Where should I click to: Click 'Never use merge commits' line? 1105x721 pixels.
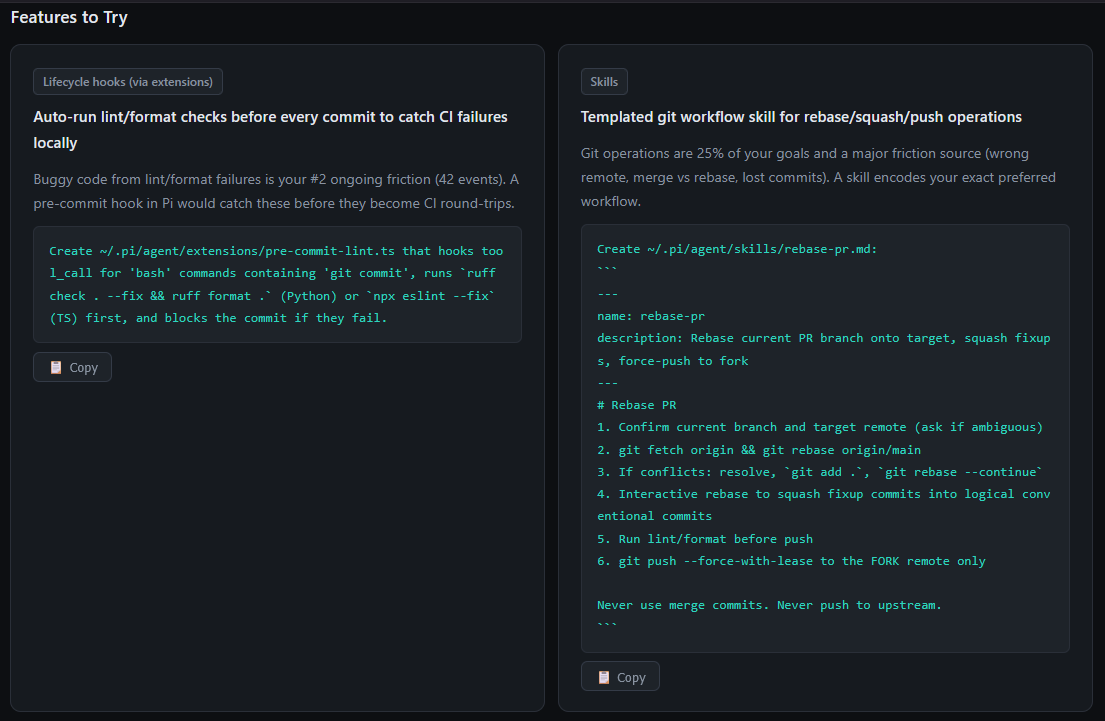[770, 605]
